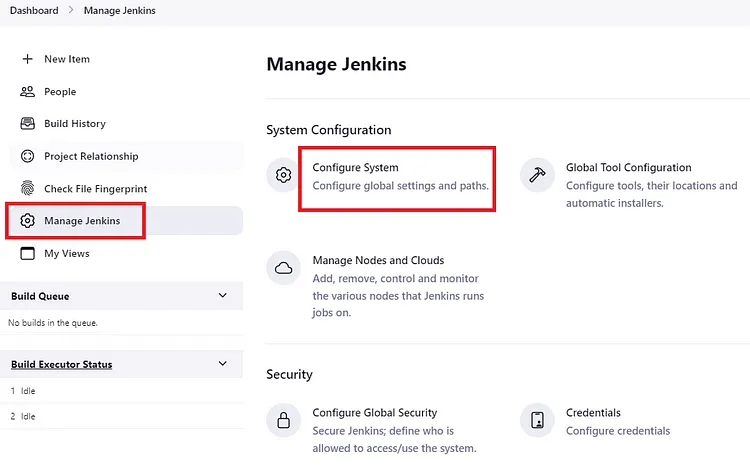Click the System Configuration heading
Screen dimensions: 750x471
click(329, 130)
